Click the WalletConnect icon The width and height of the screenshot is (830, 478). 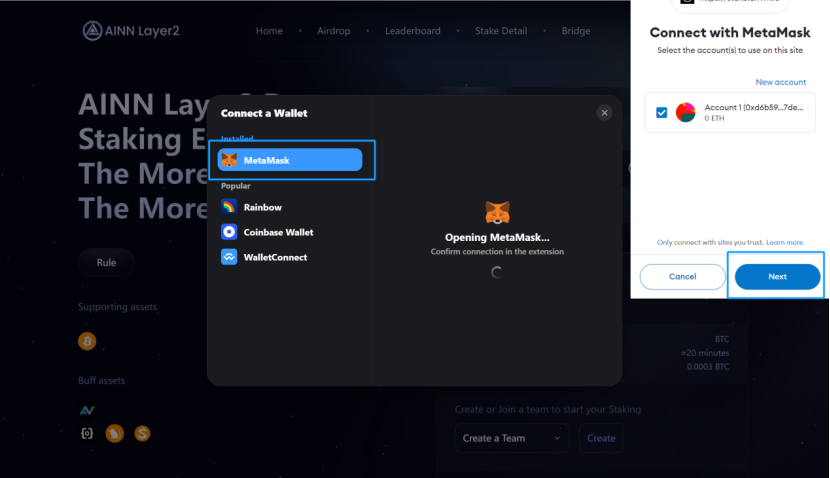point(229,257)
